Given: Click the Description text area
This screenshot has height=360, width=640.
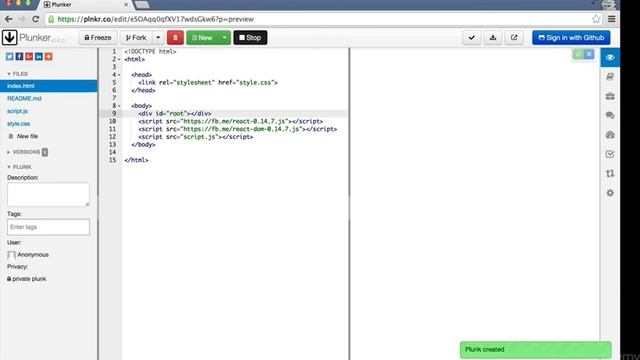Looking at the screenshot, I should (48, 194).
